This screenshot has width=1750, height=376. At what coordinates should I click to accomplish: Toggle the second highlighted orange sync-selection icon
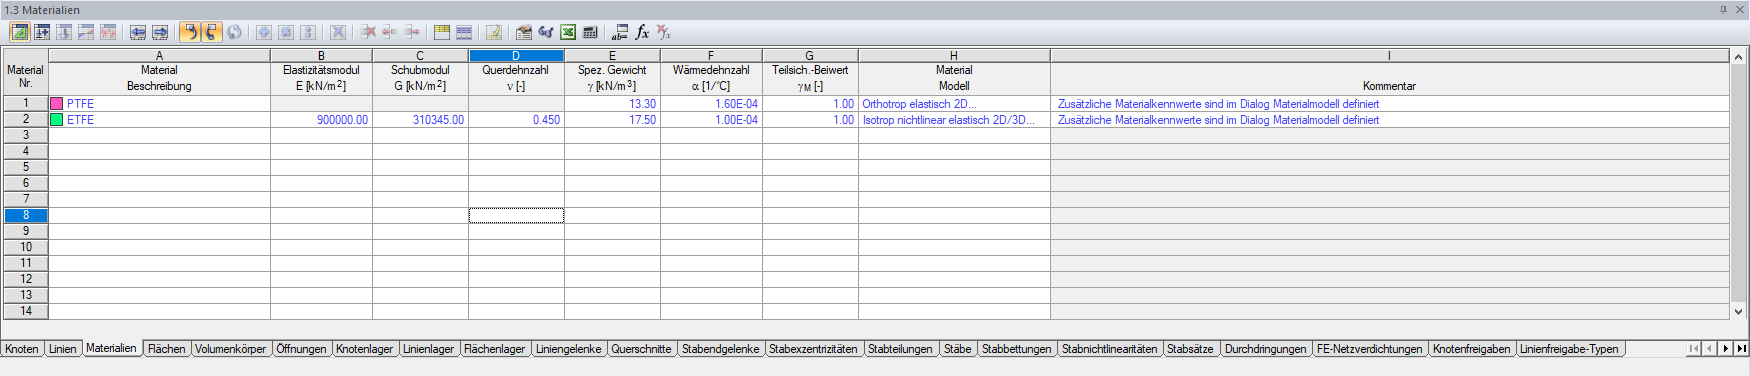click(x=211, y=32)
